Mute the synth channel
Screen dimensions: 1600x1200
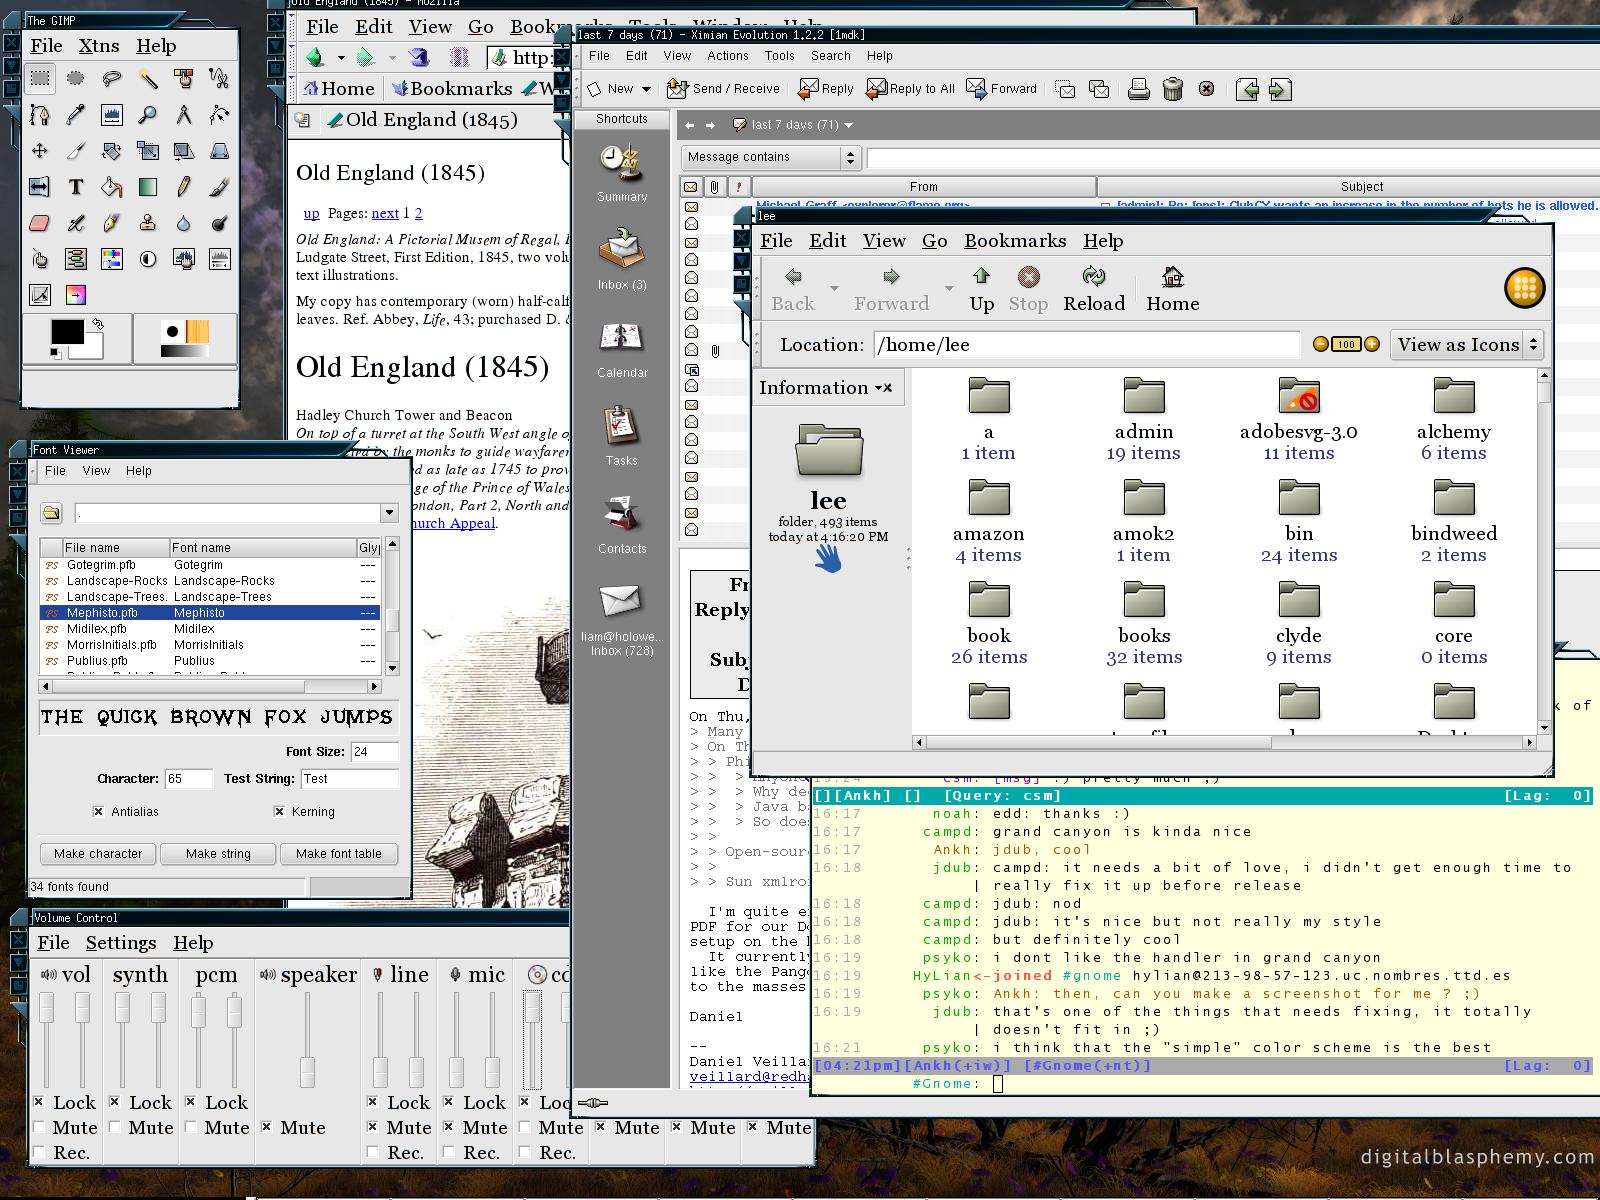pos(115,1127)
